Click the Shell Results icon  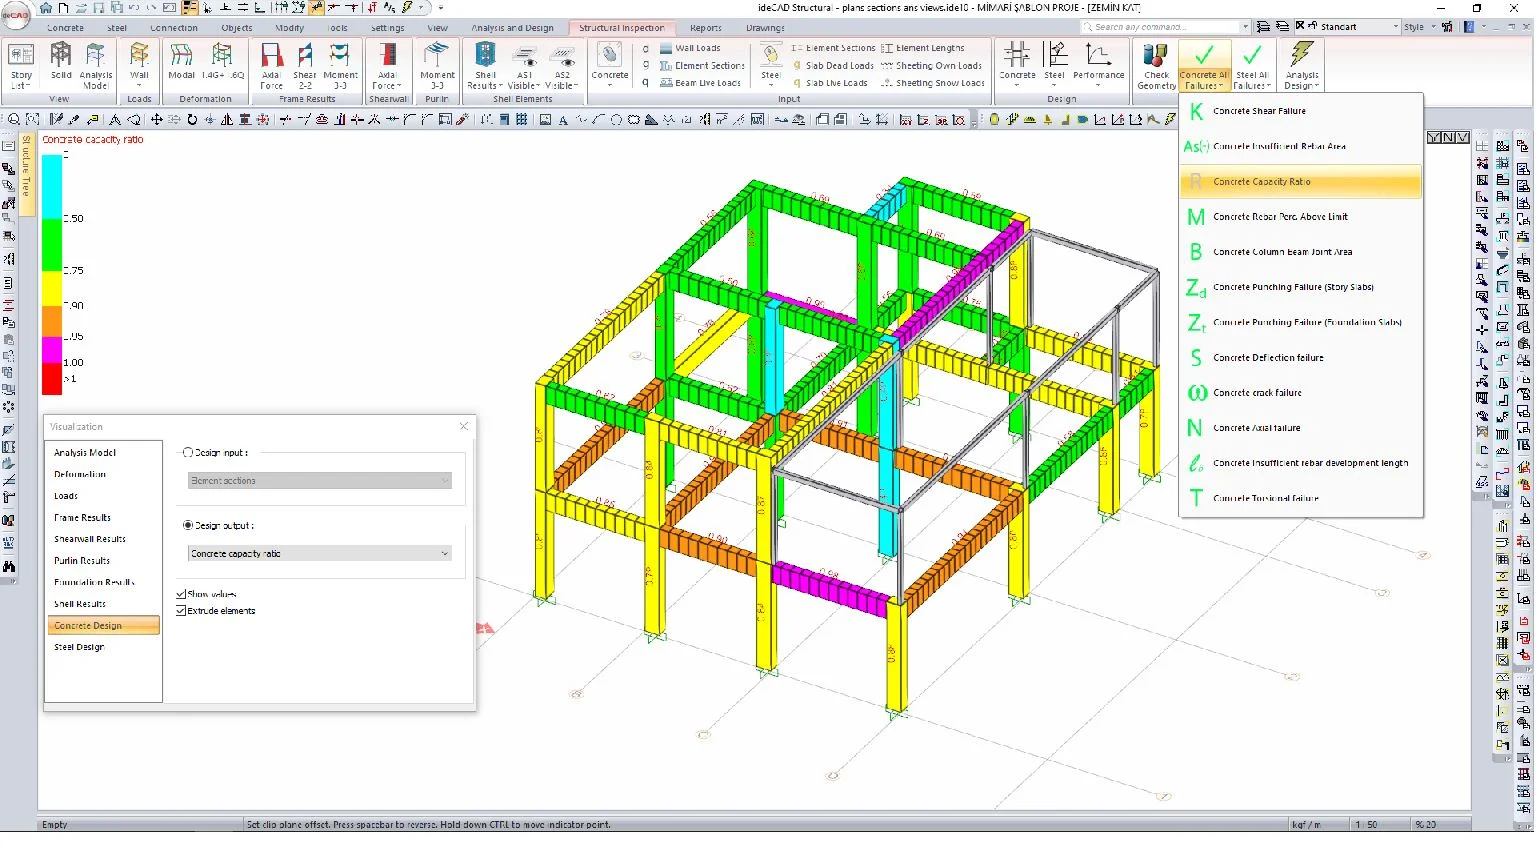coord(485,66)
